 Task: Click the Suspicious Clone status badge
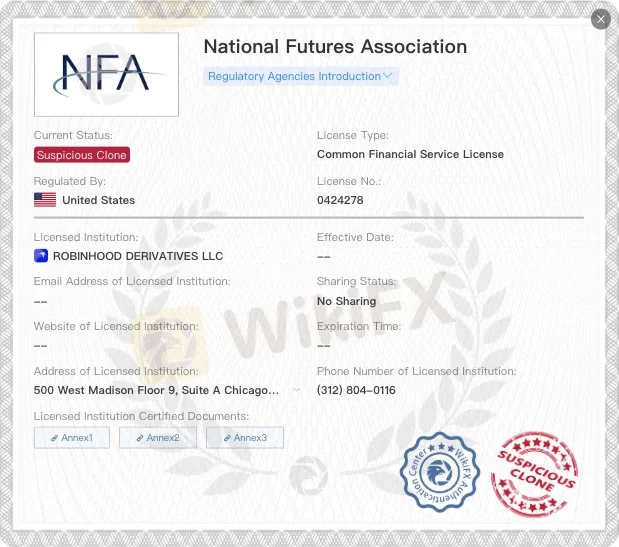[x=82, y=155]
